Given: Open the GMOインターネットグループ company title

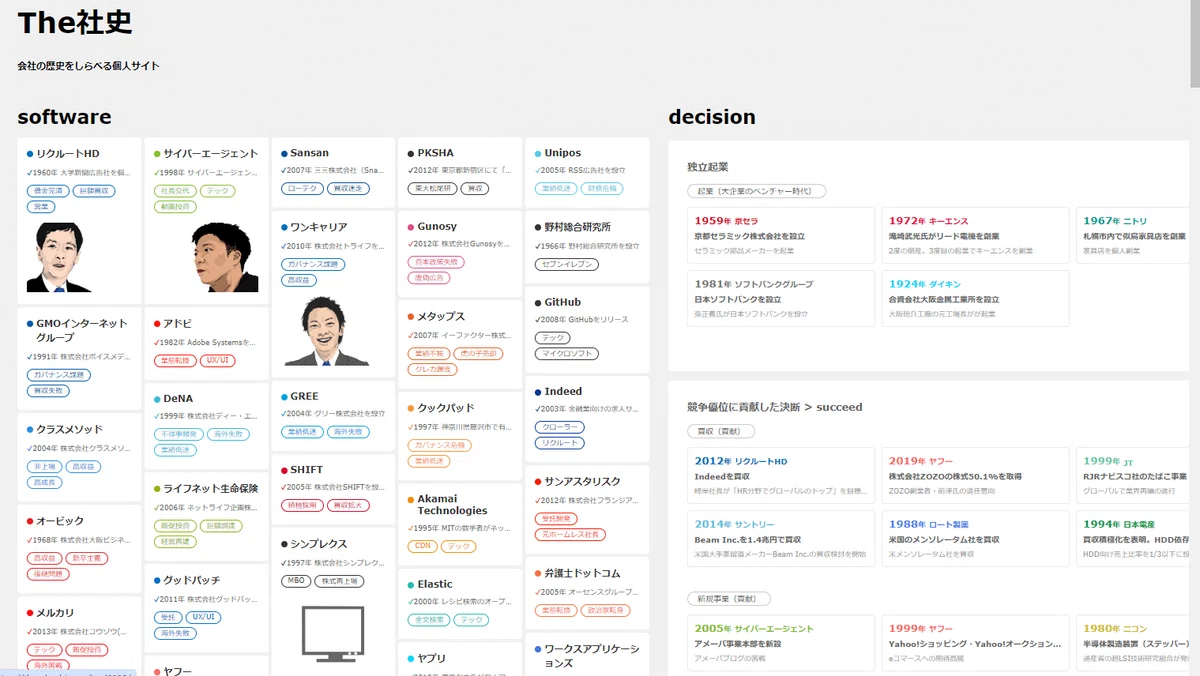Looking at the screenshot, I should coord(81,331).
